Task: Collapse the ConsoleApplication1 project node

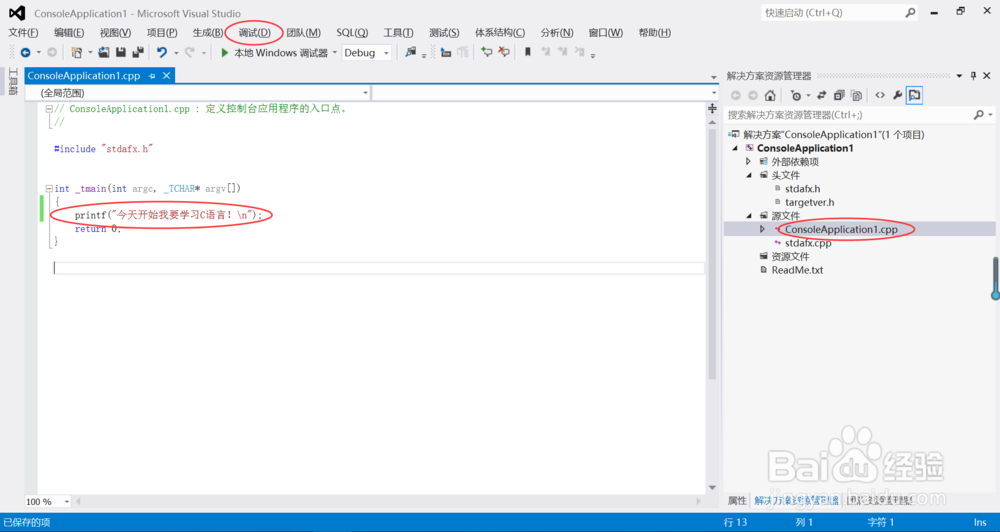Action: (735, 149)
